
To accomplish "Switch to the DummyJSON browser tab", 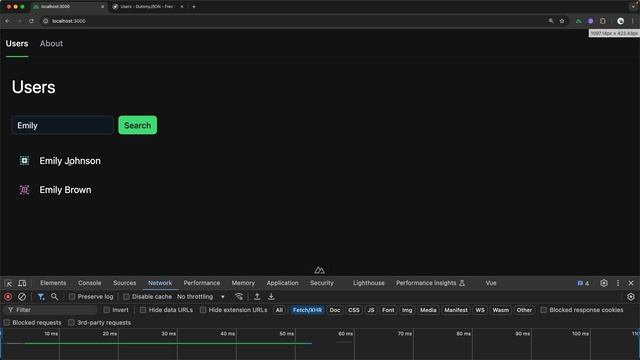I will pos(147,7).
